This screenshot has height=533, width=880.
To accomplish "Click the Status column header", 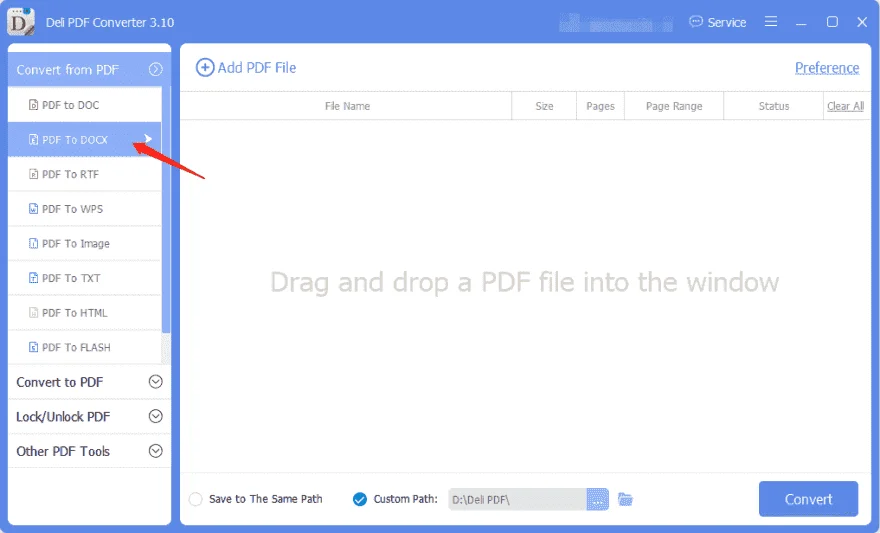I will [x=773, y=106].
